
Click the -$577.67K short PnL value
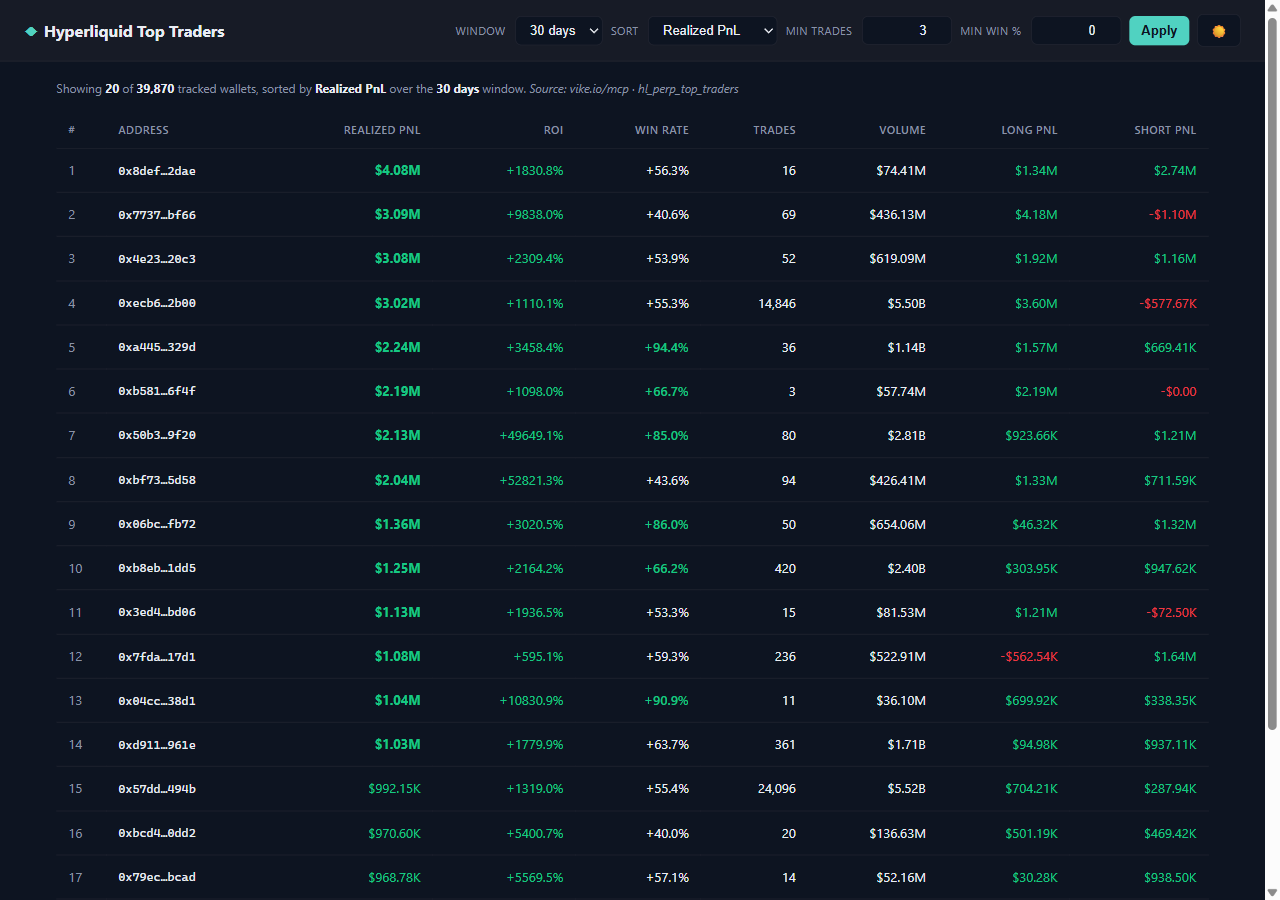coord(1168,303)
